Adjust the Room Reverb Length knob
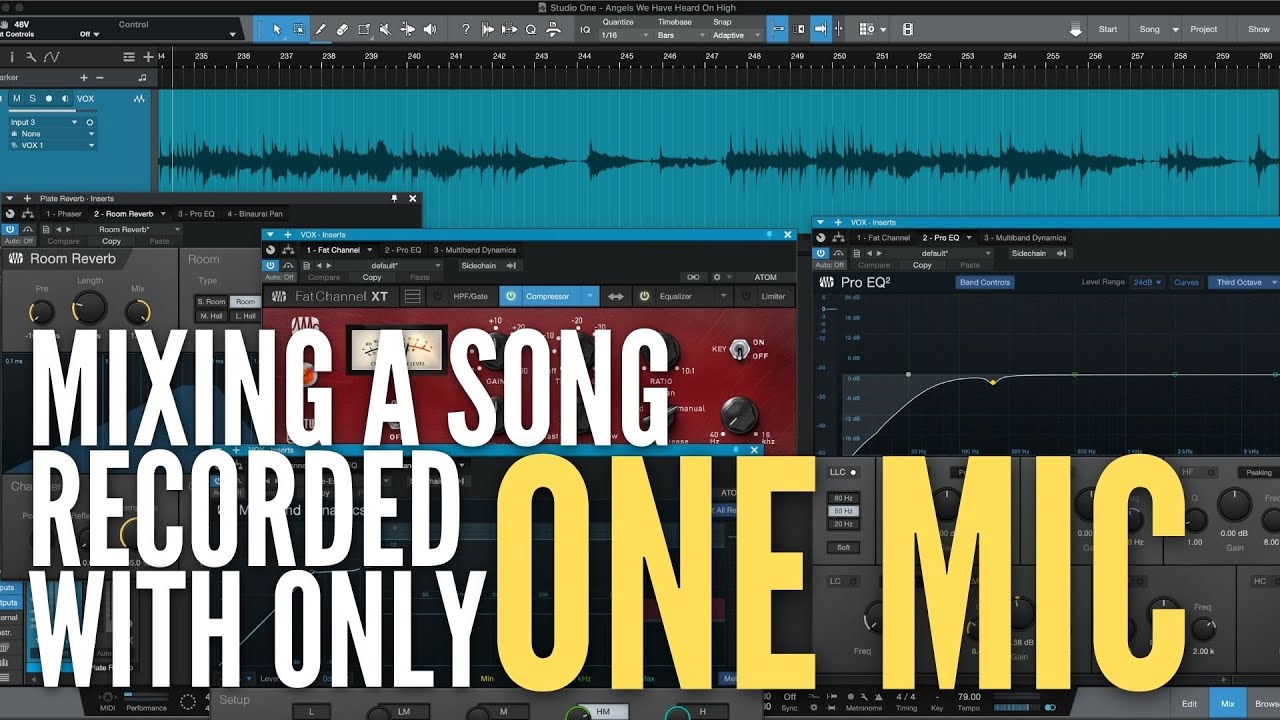1280x720 pixels. coord(90,307)
